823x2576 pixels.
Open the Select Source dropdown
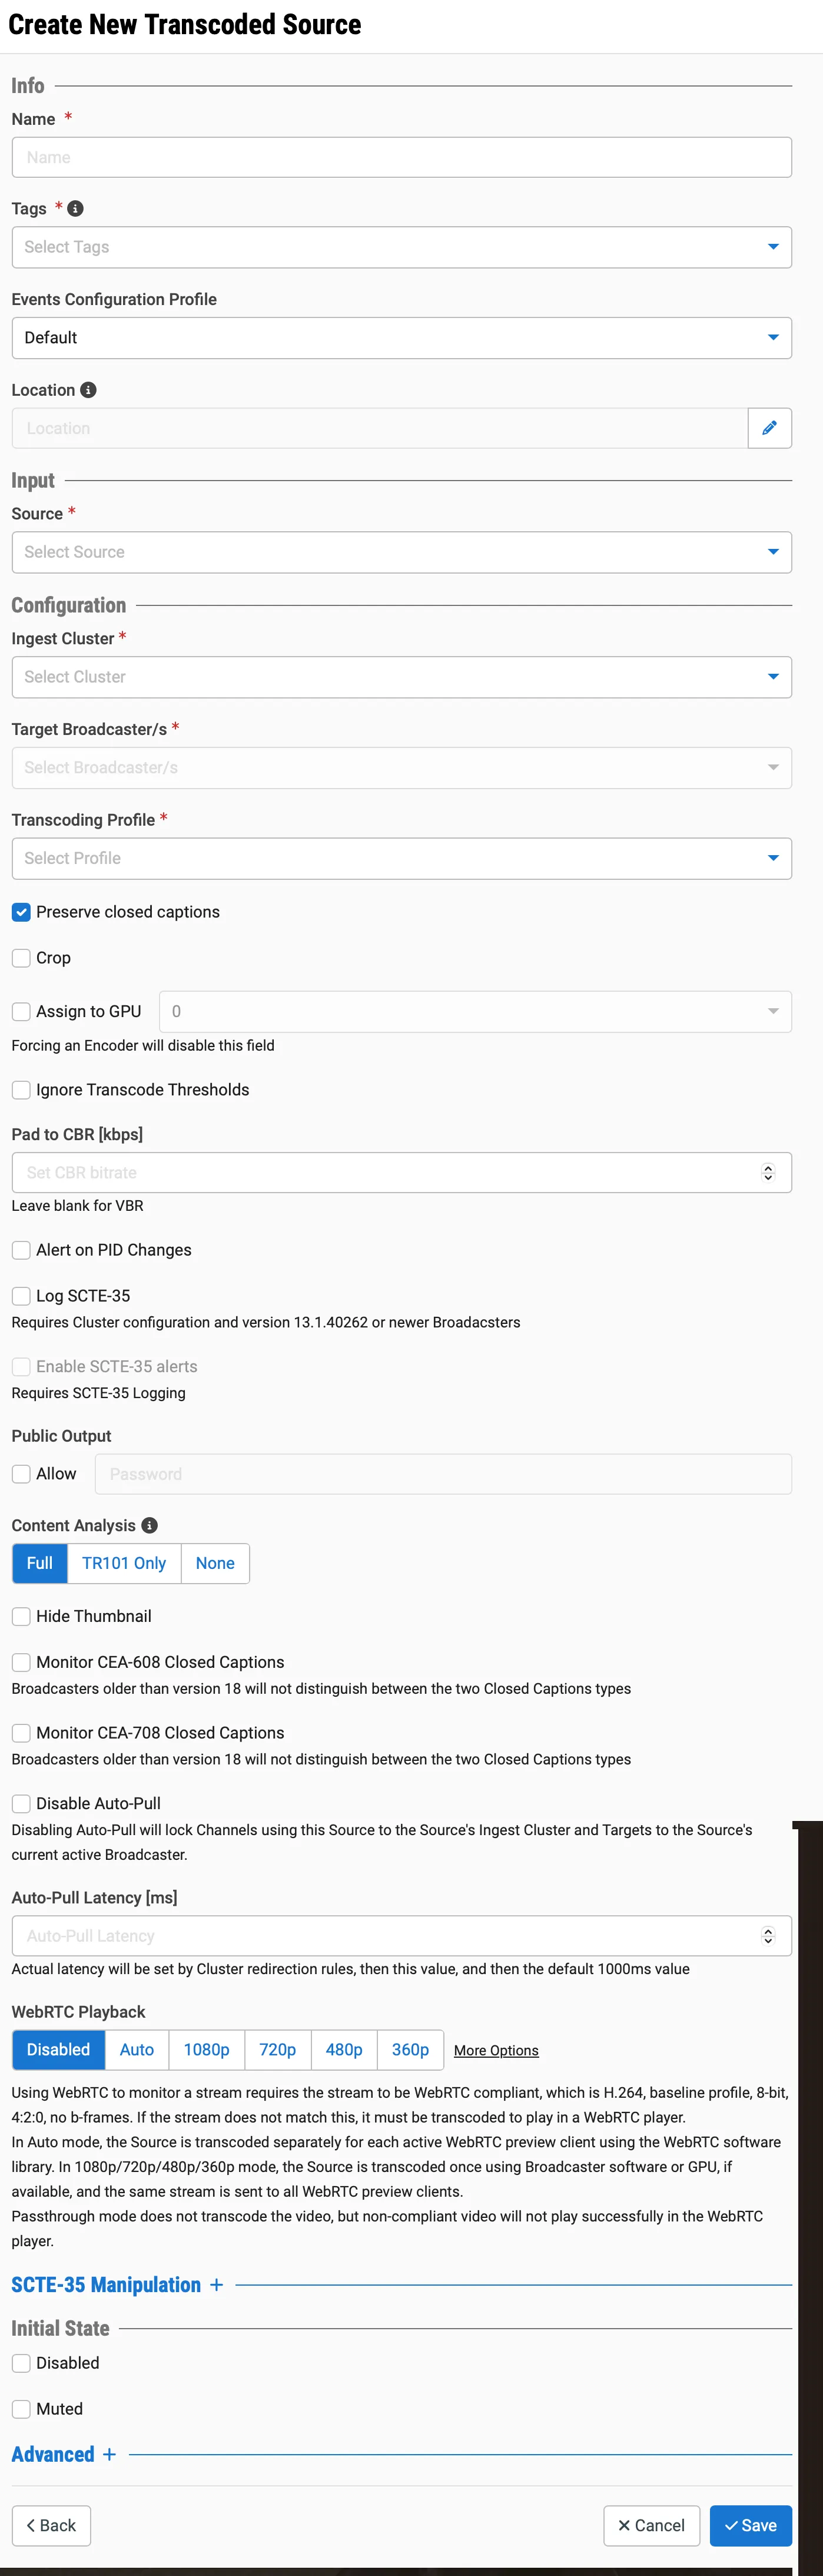pos(402,552)
